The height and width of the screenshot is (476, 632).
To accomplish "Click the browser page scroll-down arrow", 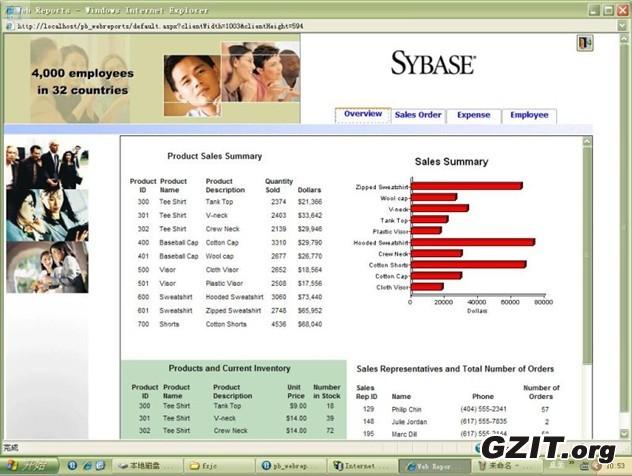I will (x=624, y=433).
